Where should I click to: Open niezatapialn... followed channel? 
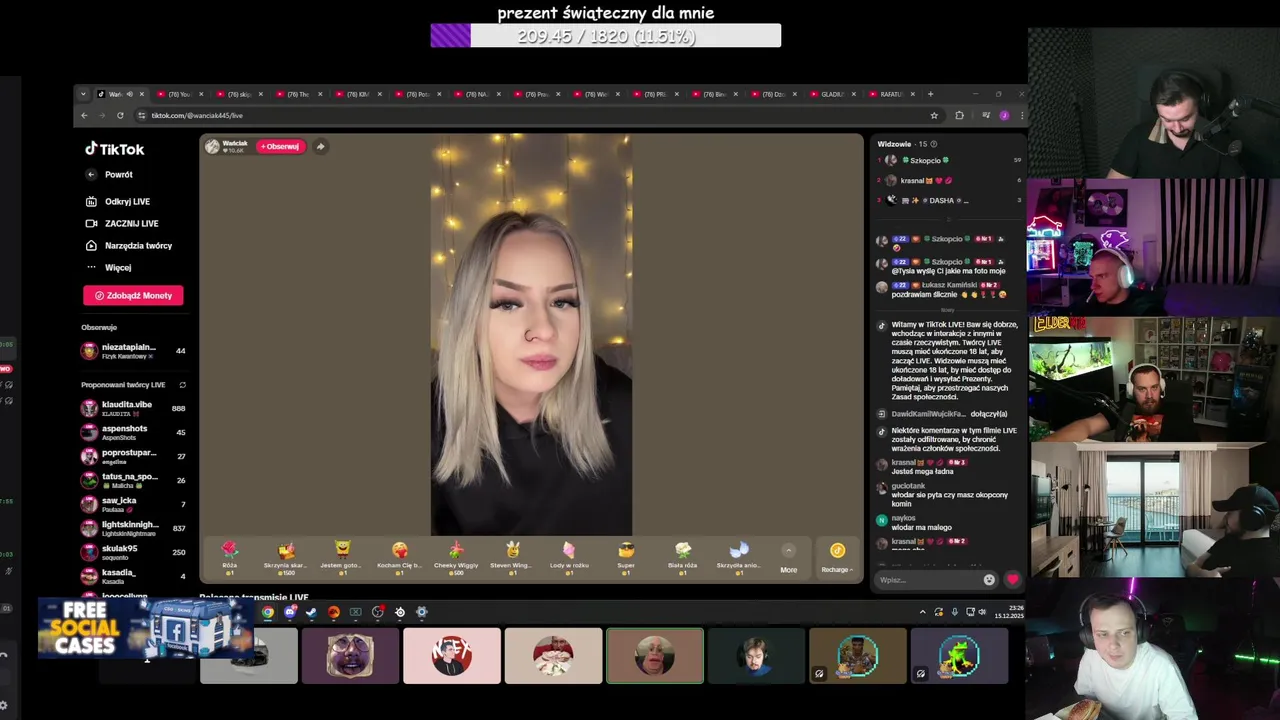pyautogui.click(x=133, y=350)
